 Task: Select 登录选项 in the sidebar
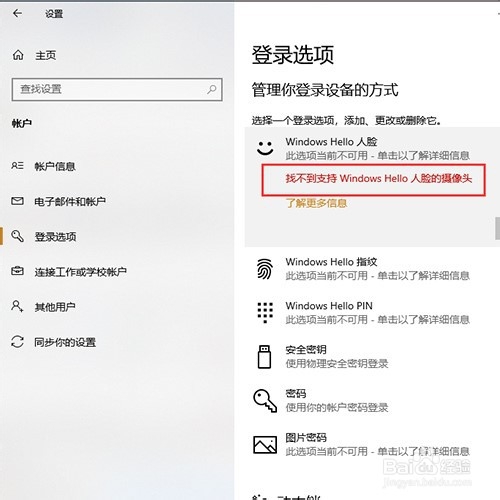pyautogui.click(x=55, y=236)
